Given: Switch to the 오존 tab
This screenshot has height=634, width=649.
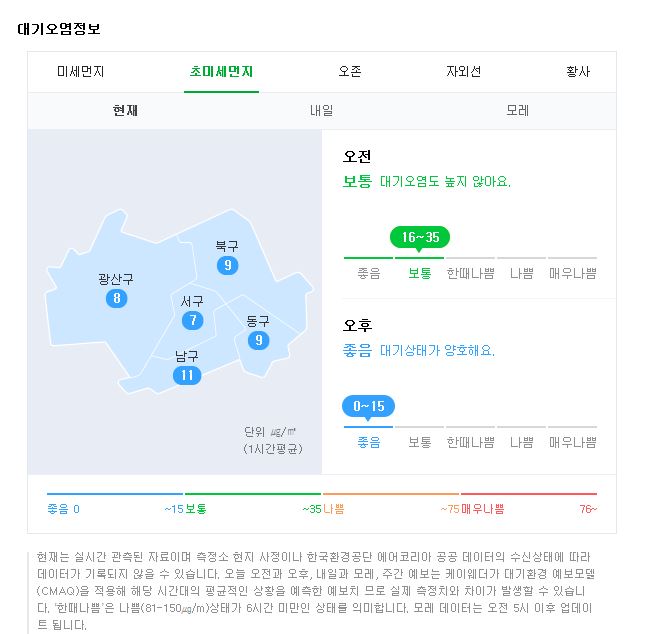Looking at the screenshot, I should [350, 72].
